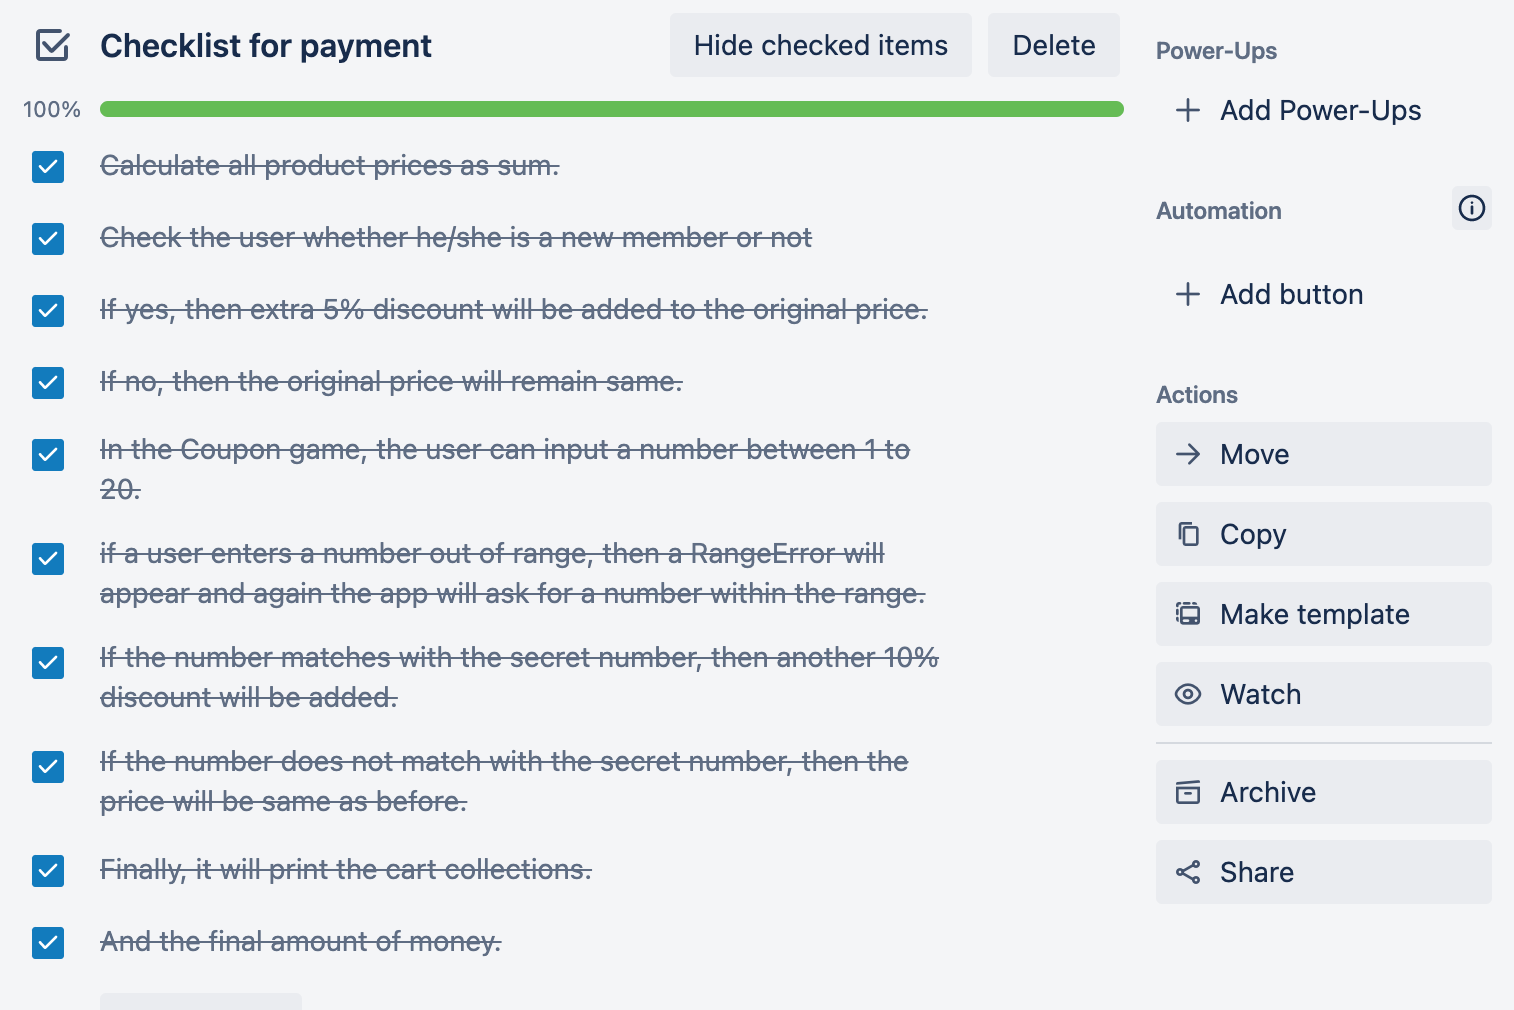Click the Copy icon in Actions
This screenshot has width=1514, height=1010.
(1188, 534)
